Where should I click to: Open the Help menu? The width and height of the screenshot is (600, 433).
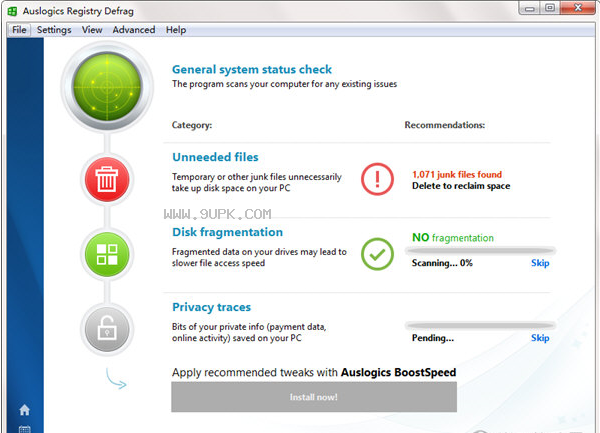(x=176, y=30)
